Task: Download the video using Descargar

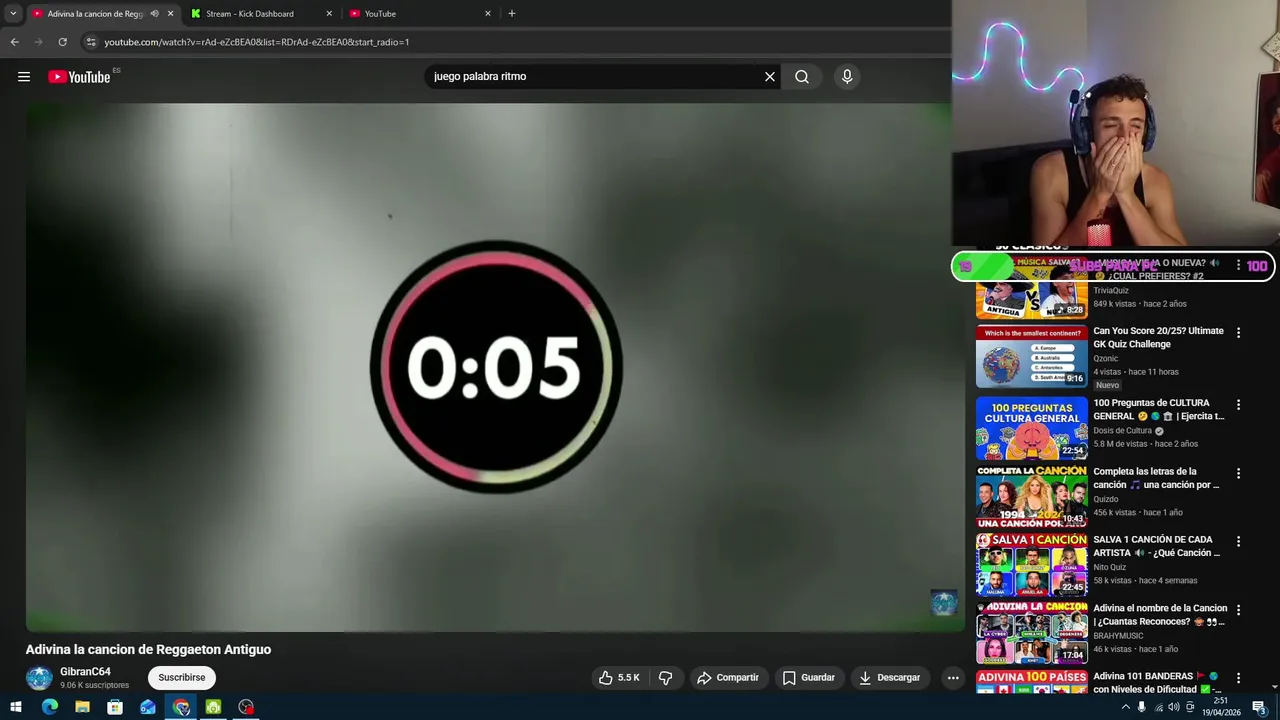Action: click(x=889, y=678)
